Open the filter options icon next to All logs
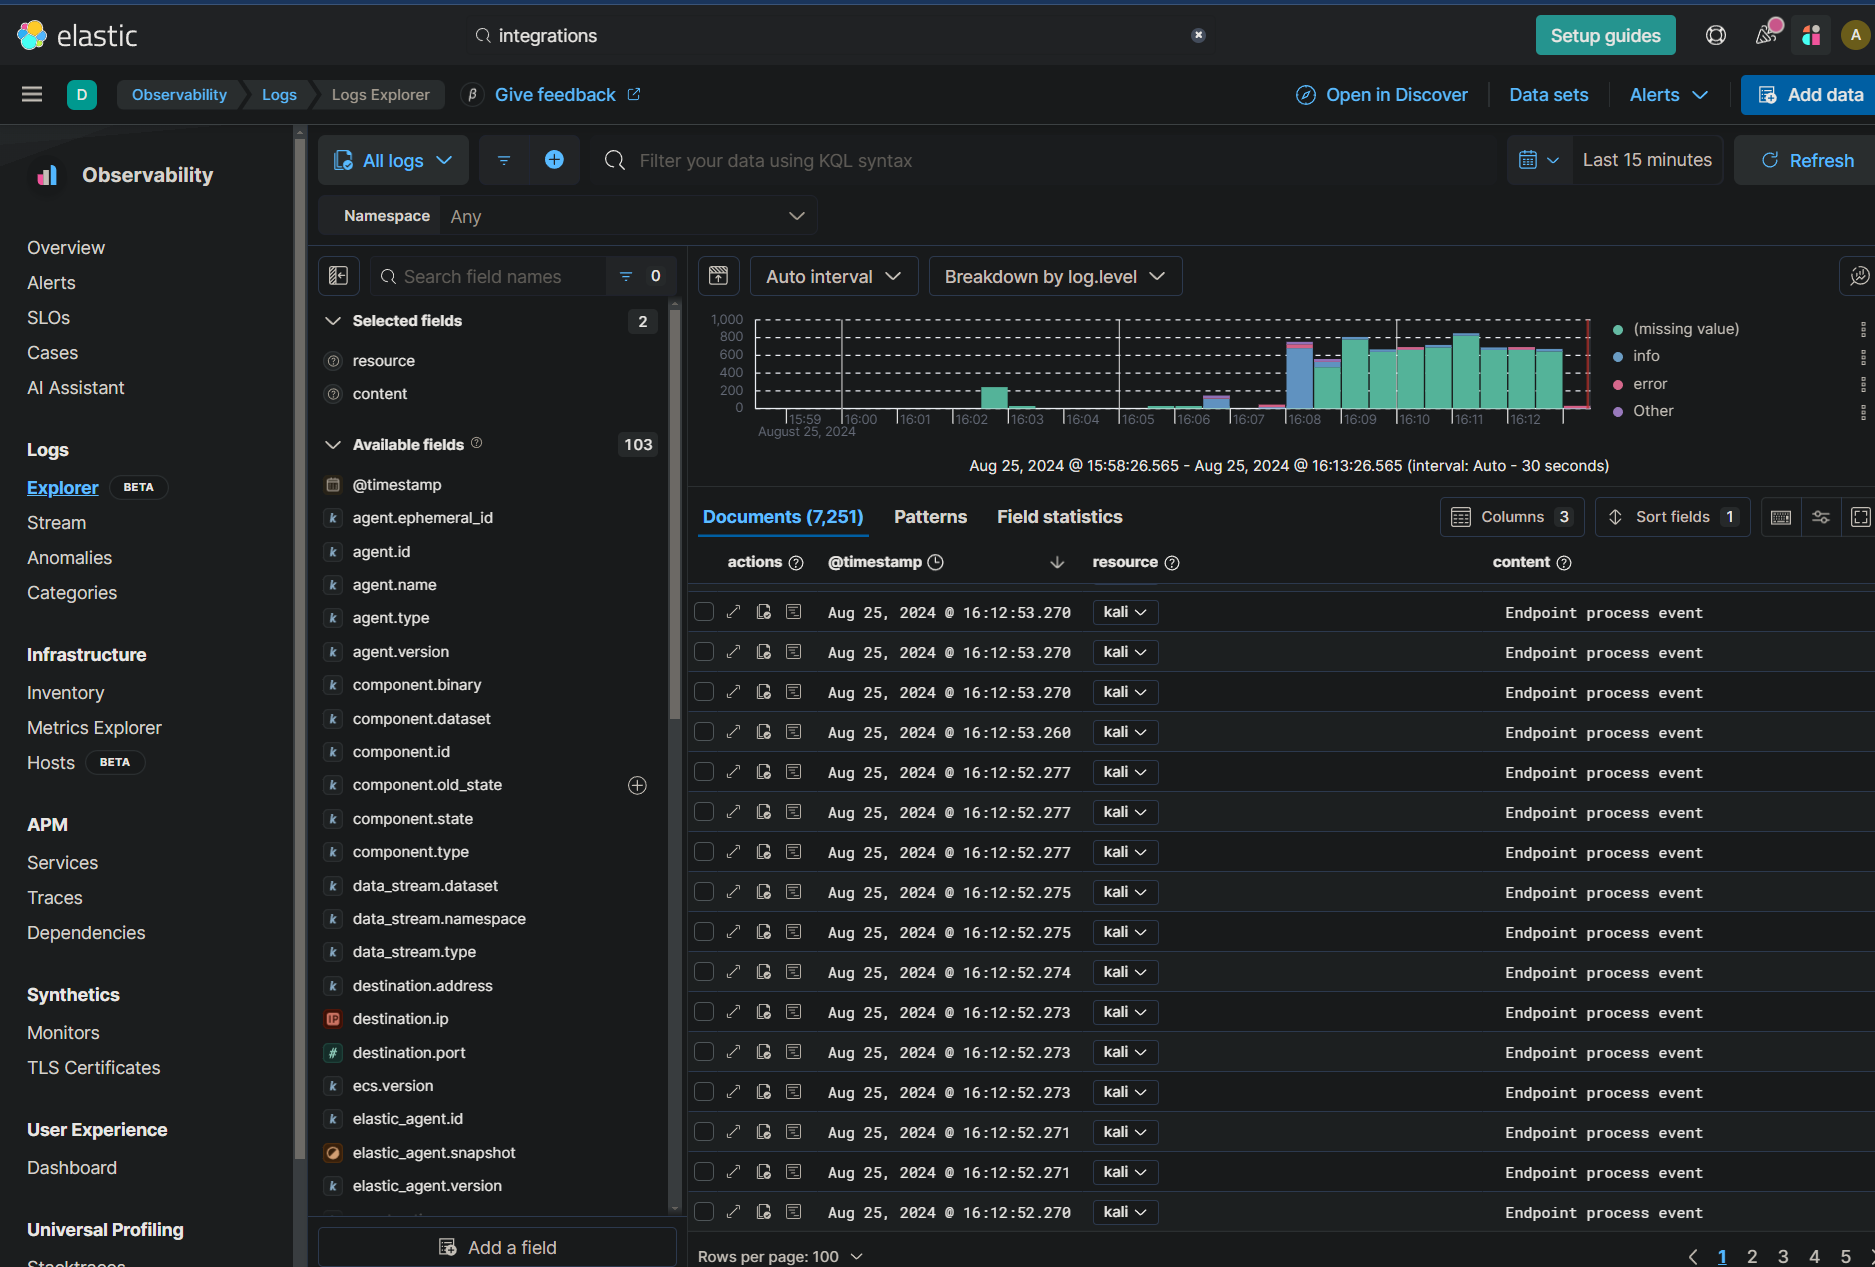The width and height of the screenshot is (1875, 1267). [x=504, y=160]
